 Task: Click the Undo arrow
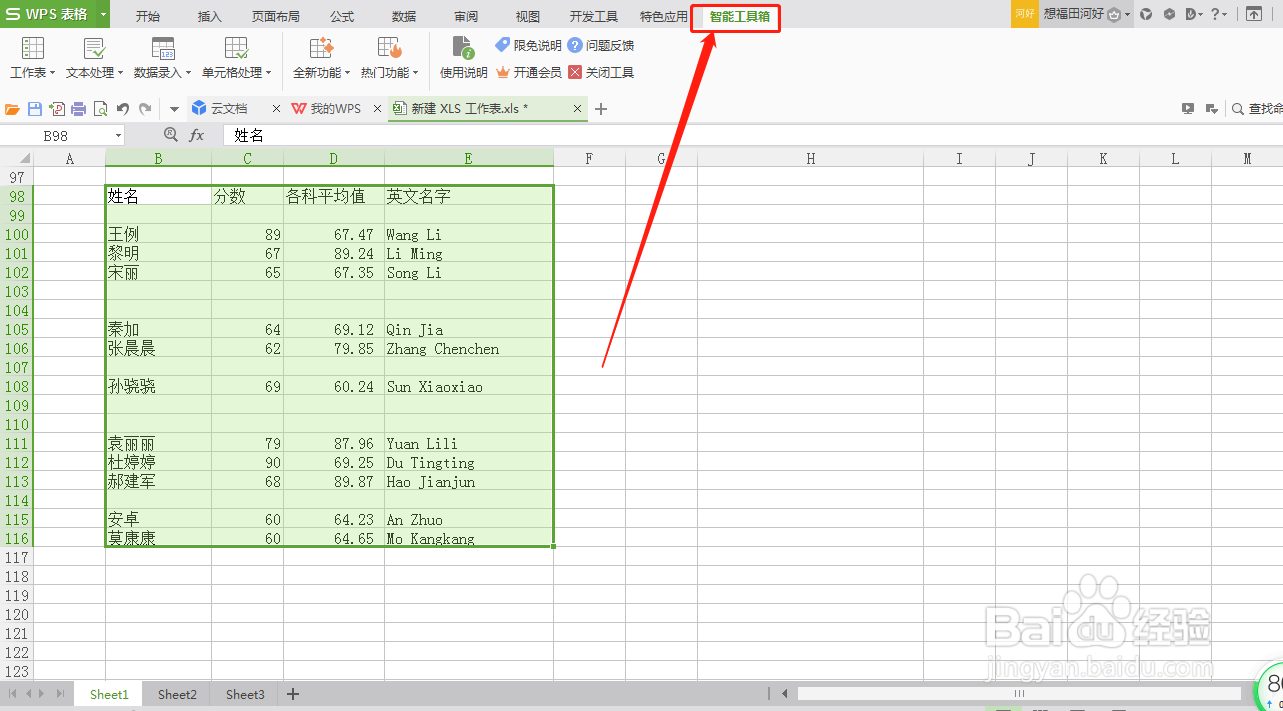[123, 109]
